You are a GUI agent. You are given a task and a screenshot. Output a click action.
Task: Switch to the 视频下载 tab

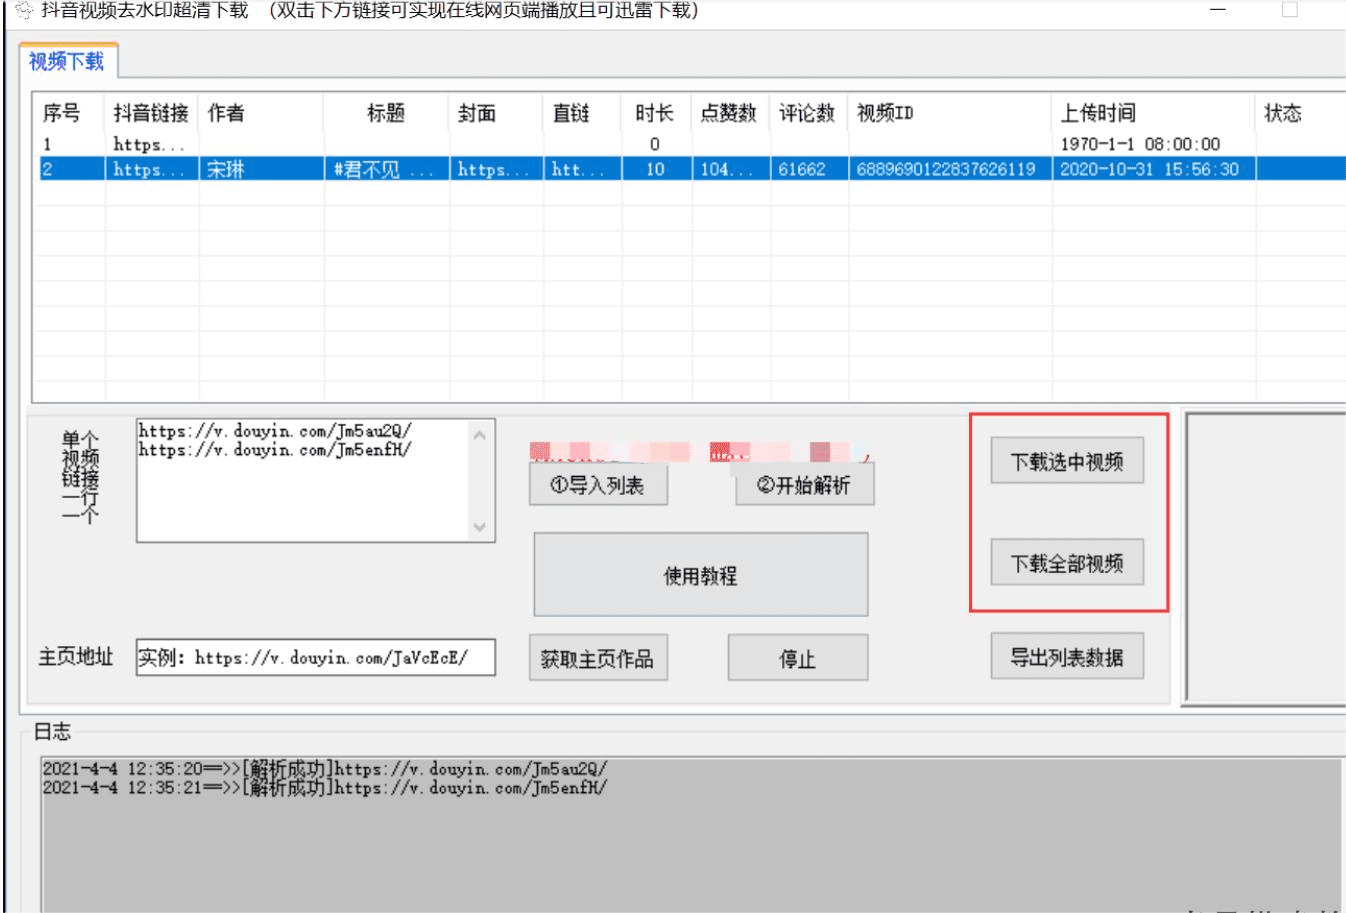66,61
